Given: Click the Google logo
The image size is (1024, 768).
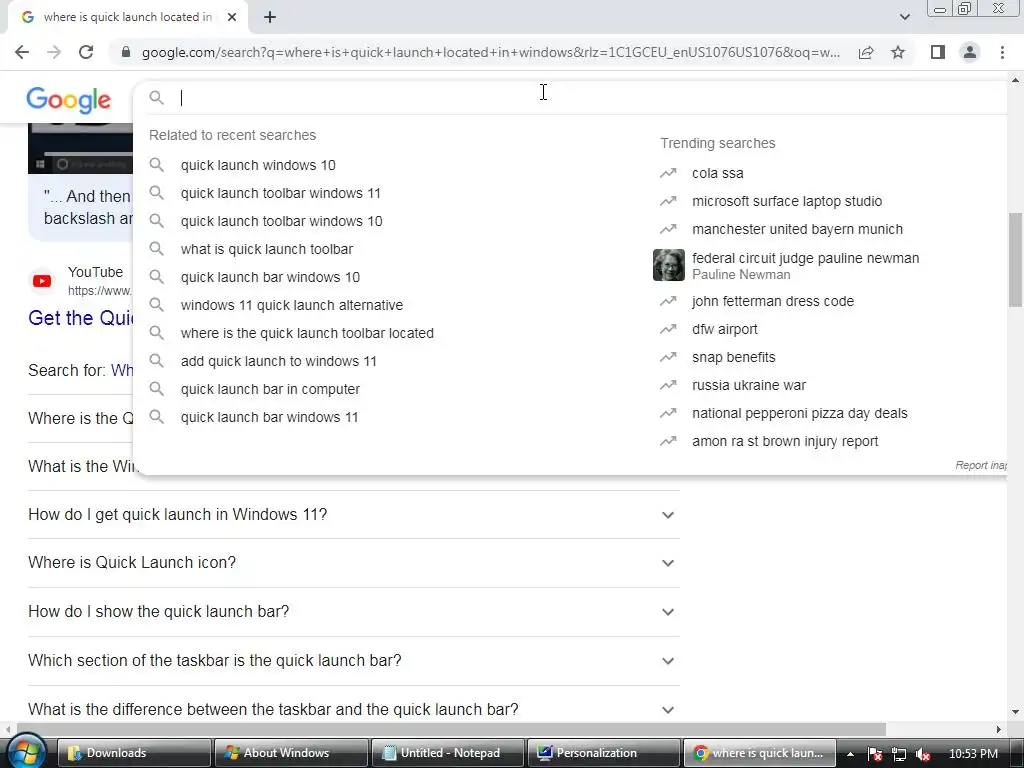Looking at the screenshot, I should pyautogui.click(x=69, y=99).
